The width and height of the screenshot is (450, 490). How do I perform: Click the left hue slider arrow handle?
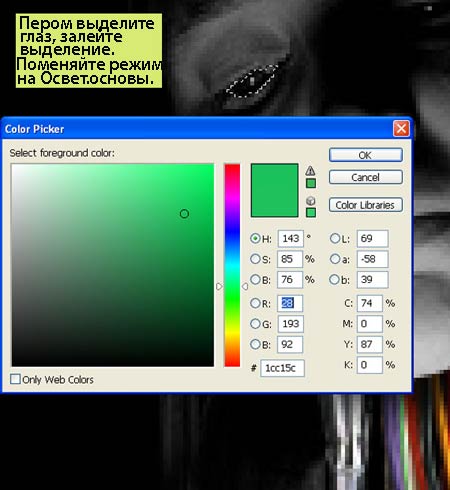tap(219, 286)
